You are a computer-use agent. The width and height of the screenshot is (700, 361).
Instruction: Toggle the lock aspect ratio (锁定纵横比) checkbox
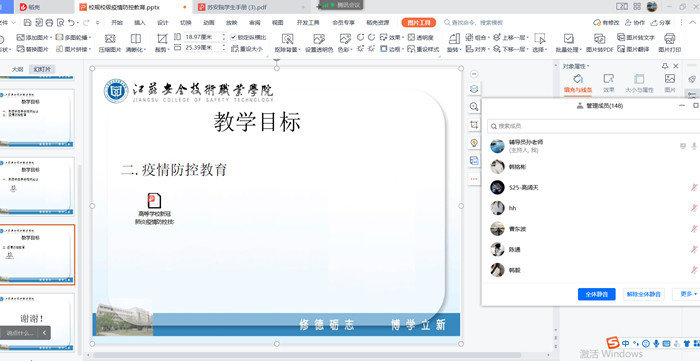coord(233,37)
